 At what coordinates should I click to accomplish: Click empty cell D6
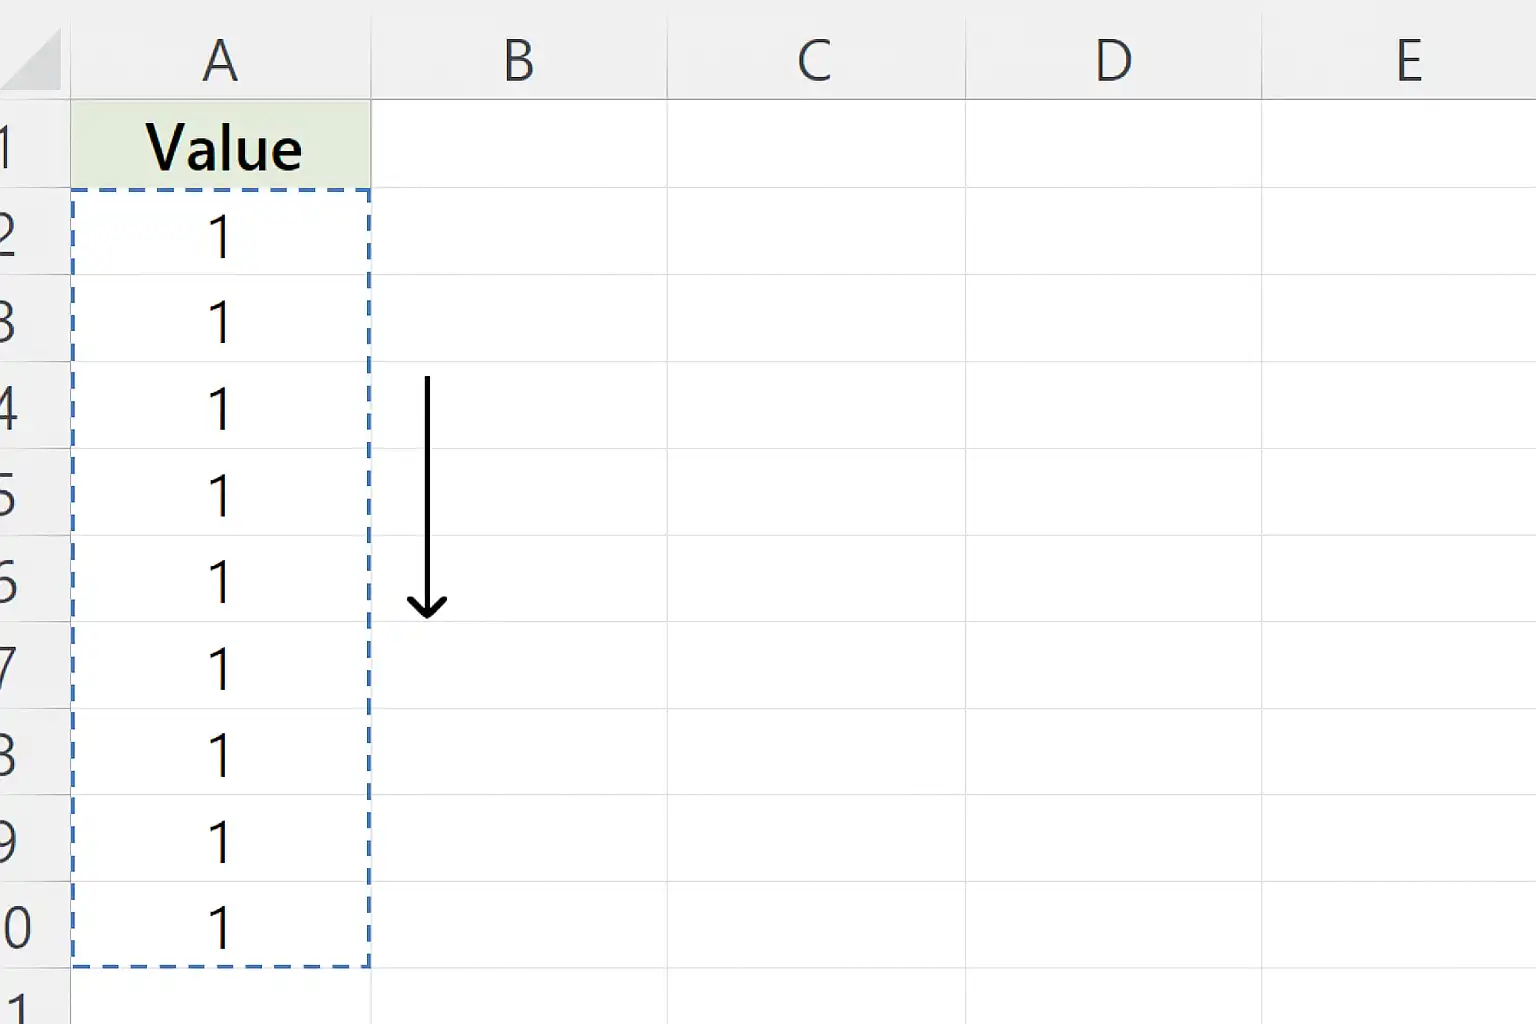(1113, 579)
